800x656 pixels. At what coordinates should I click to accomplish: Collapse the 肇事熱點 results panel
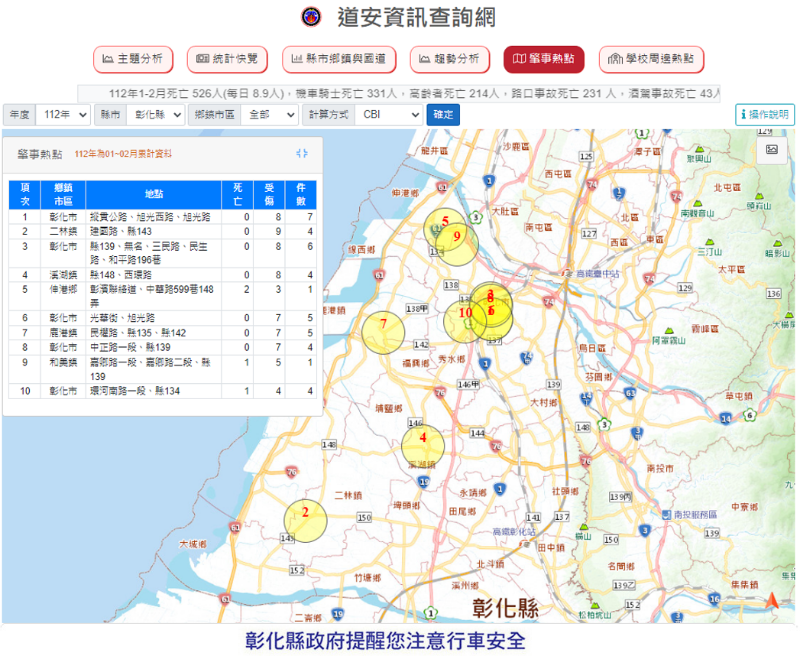(x=302, y=153)
